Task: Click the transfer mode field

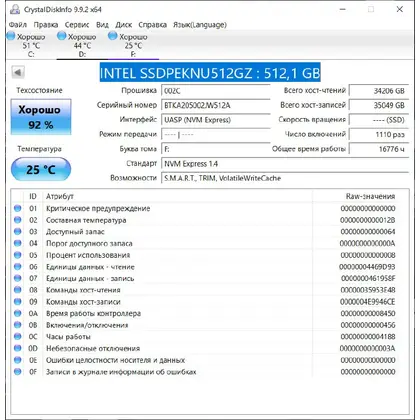Action: (215, 135)
